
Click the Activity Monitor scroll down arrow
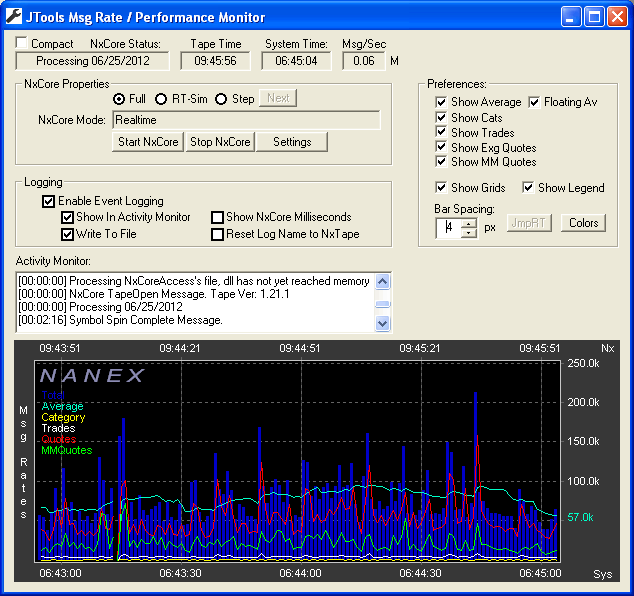pos(383,323)
